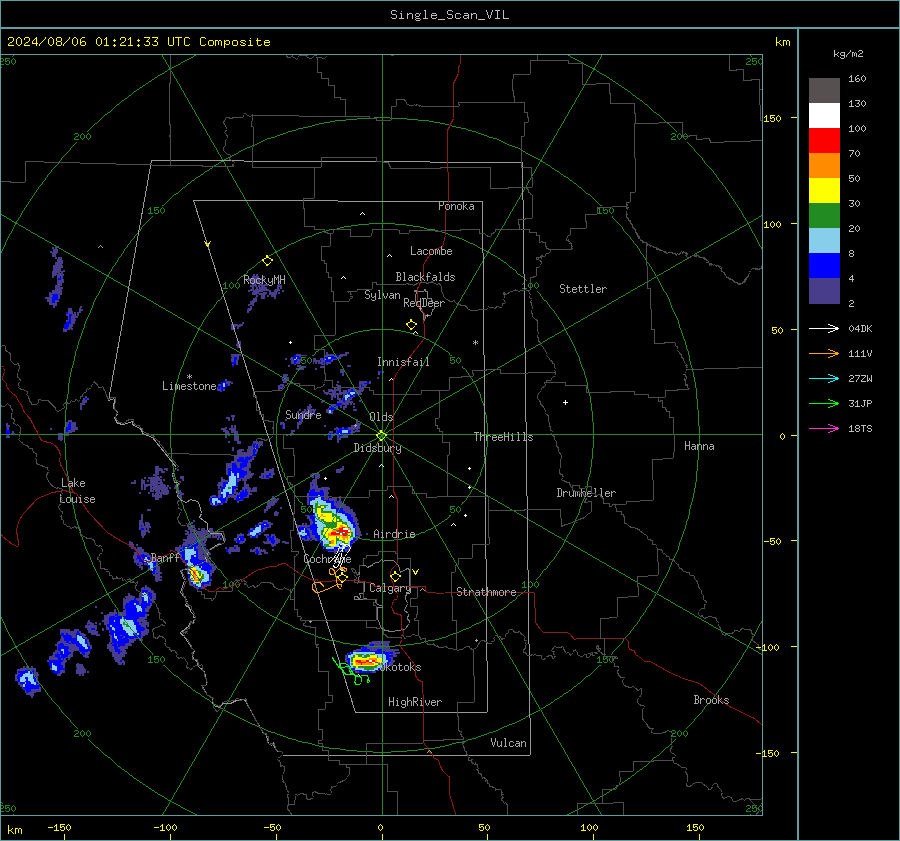Image resolution: width=900 pixels, height=841 pixels.
Task: Click the Drumheller city label
Action: tap(586, 493)
